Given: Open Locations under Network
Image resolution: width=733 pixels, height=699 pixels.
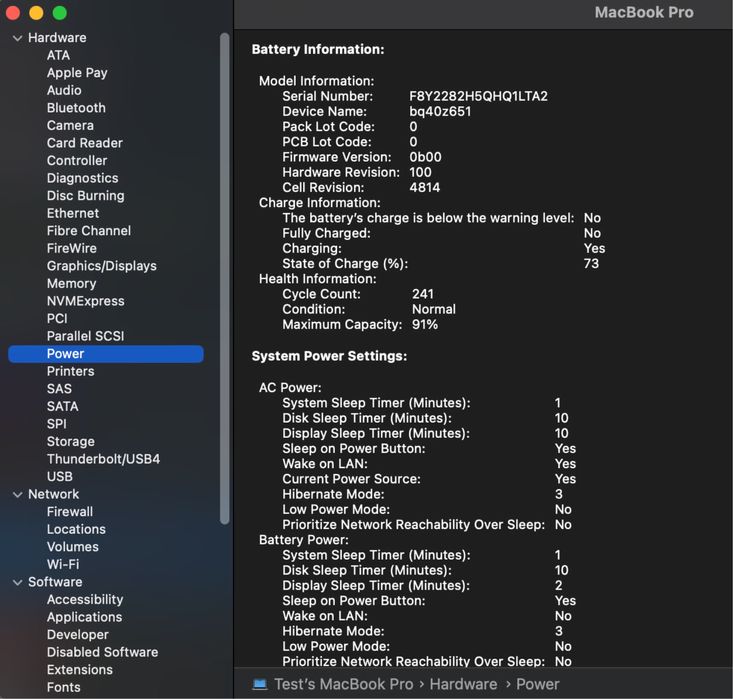Looking at the screenshot, I should pyautogui.click(x=76, y=529).
